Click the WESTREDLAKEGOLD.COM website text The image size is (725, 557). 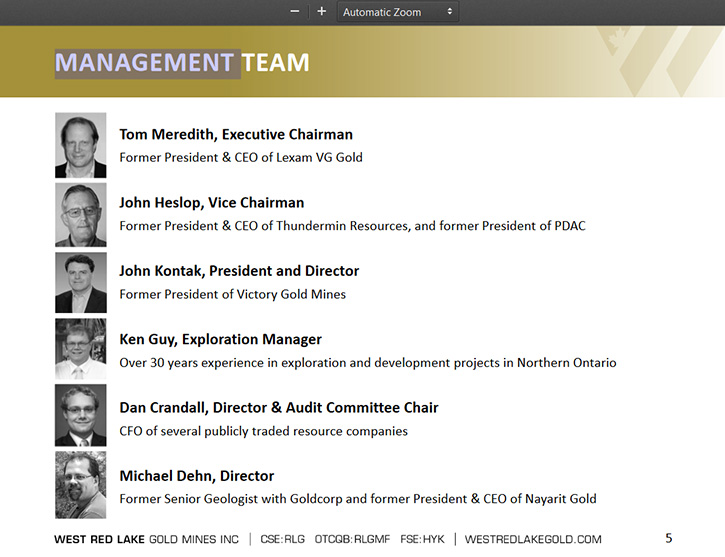(x=533, y=539)
